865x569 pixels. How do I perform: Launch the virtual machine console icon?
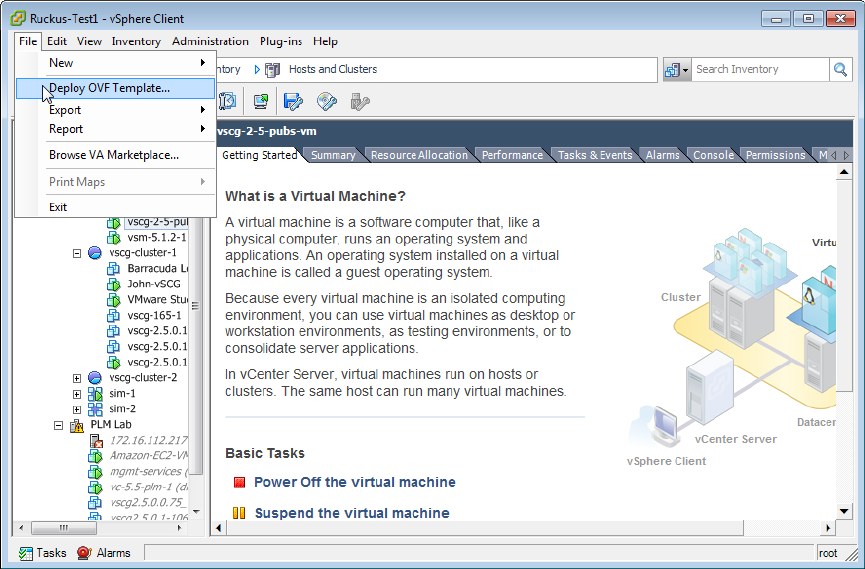[260, 102]
